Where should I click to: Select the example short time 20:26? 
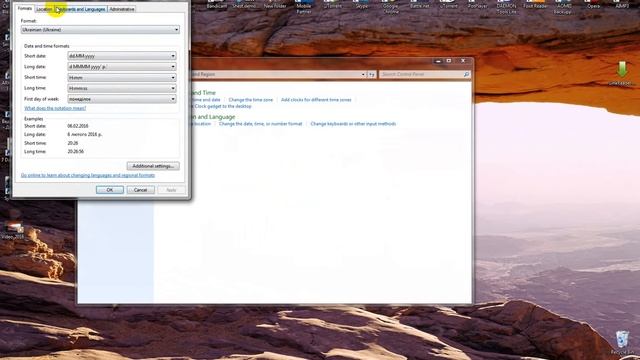73,143
